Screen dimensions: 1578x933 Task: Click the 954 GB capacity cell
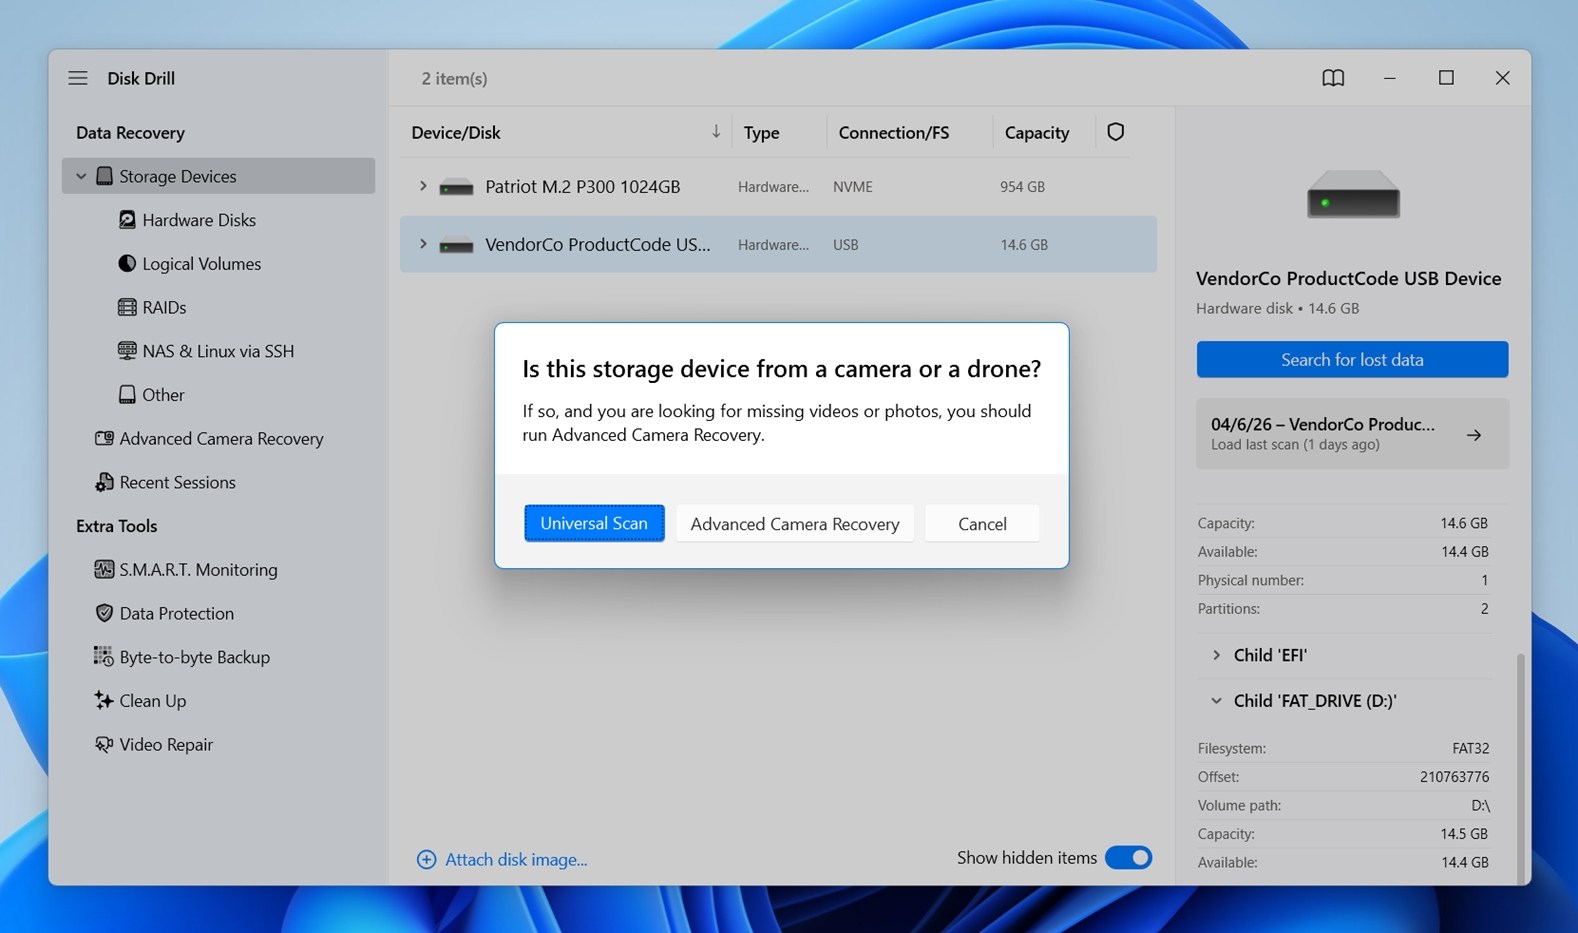(x=1022, y=187)
